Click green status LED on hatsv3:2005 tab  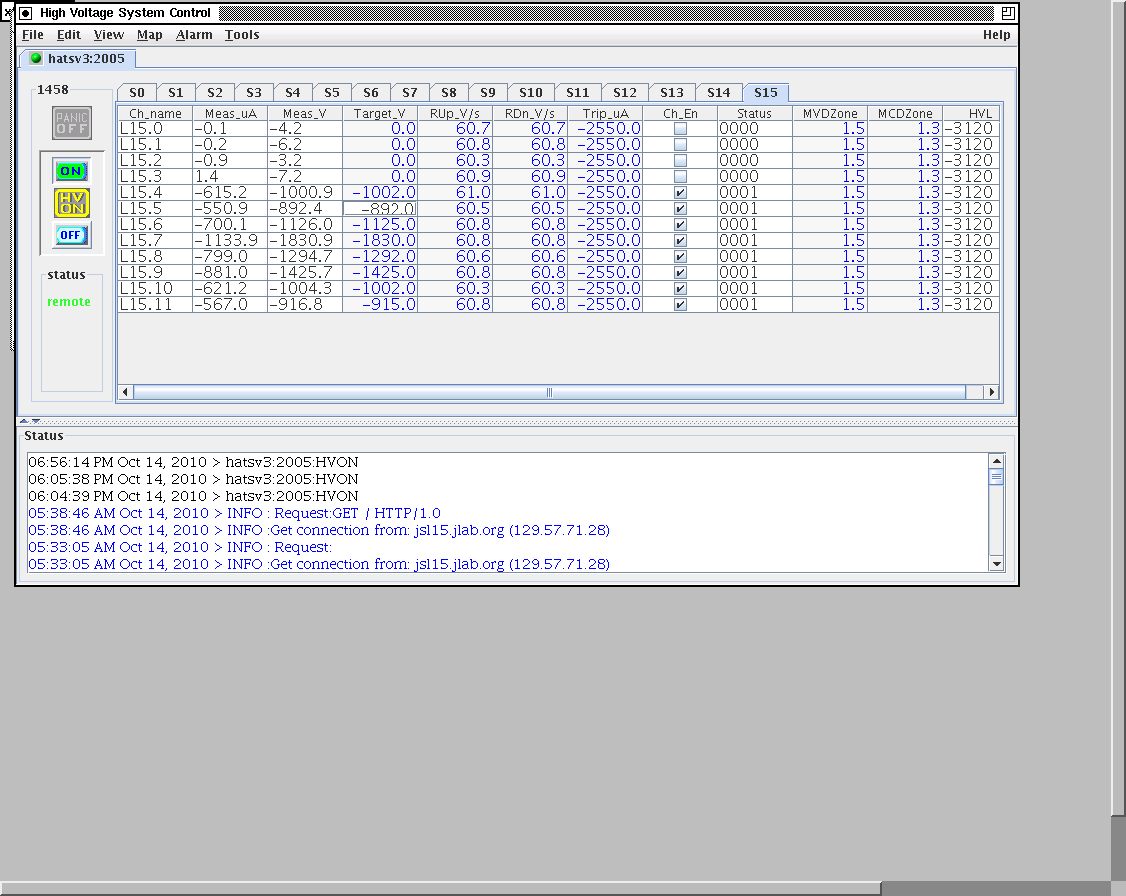[36, 58]
